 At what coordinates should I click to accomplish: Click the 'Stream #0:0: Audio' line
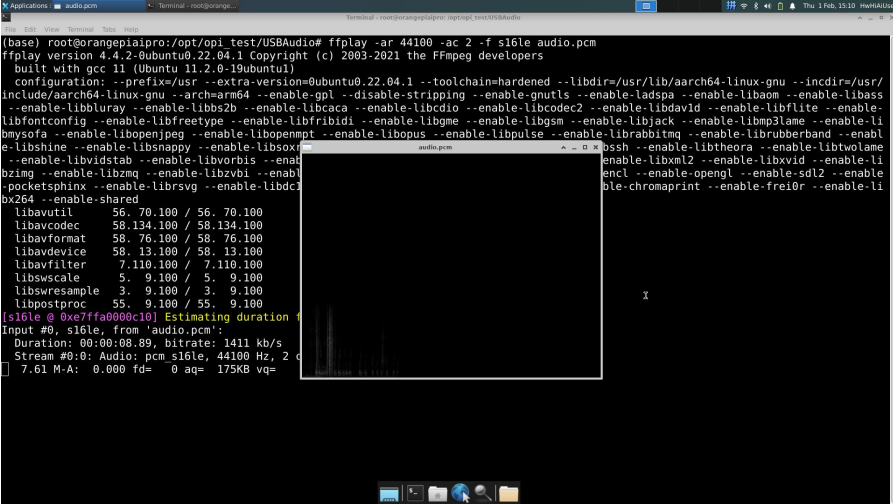click(157, 357)
